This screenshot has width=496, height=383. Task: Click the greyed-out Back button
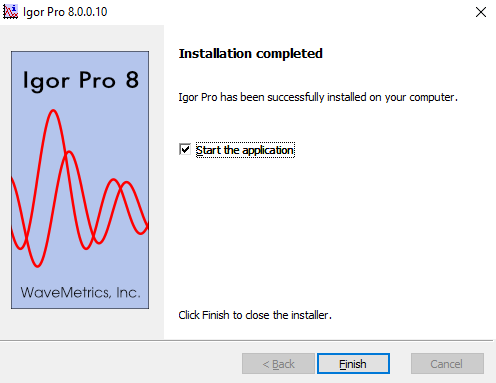point(278,364)
